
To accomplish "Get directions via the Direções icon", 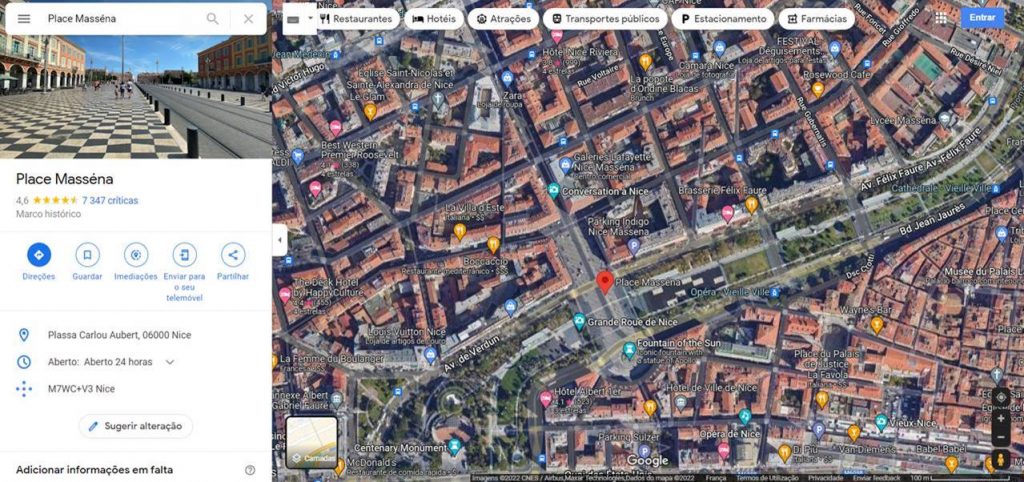I will [x=39, y=255].
